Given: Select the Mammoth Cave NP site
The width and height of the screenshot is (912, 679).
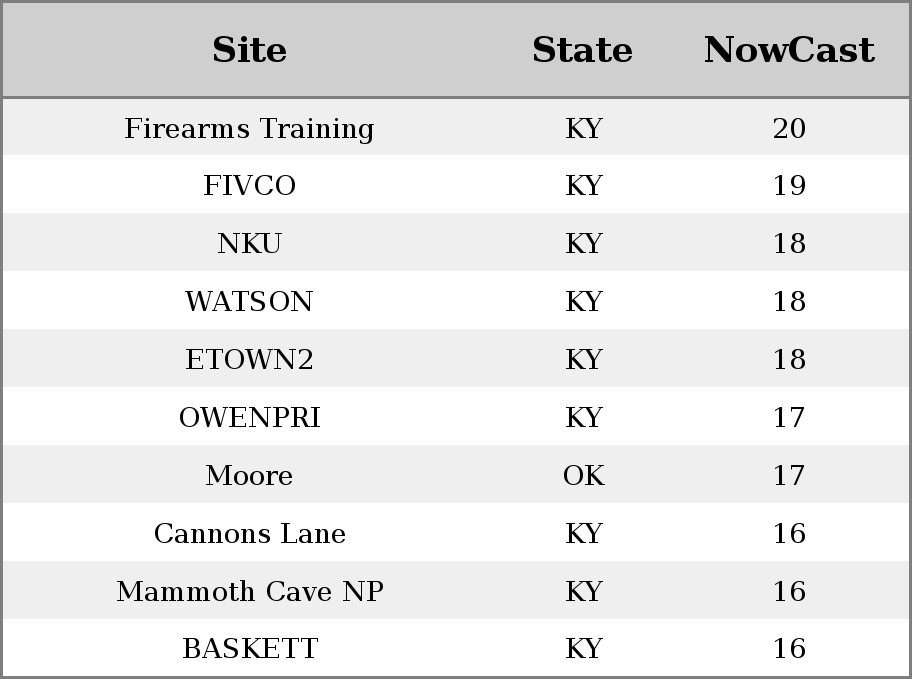Looking at the screenshot, I should point(249,591).
